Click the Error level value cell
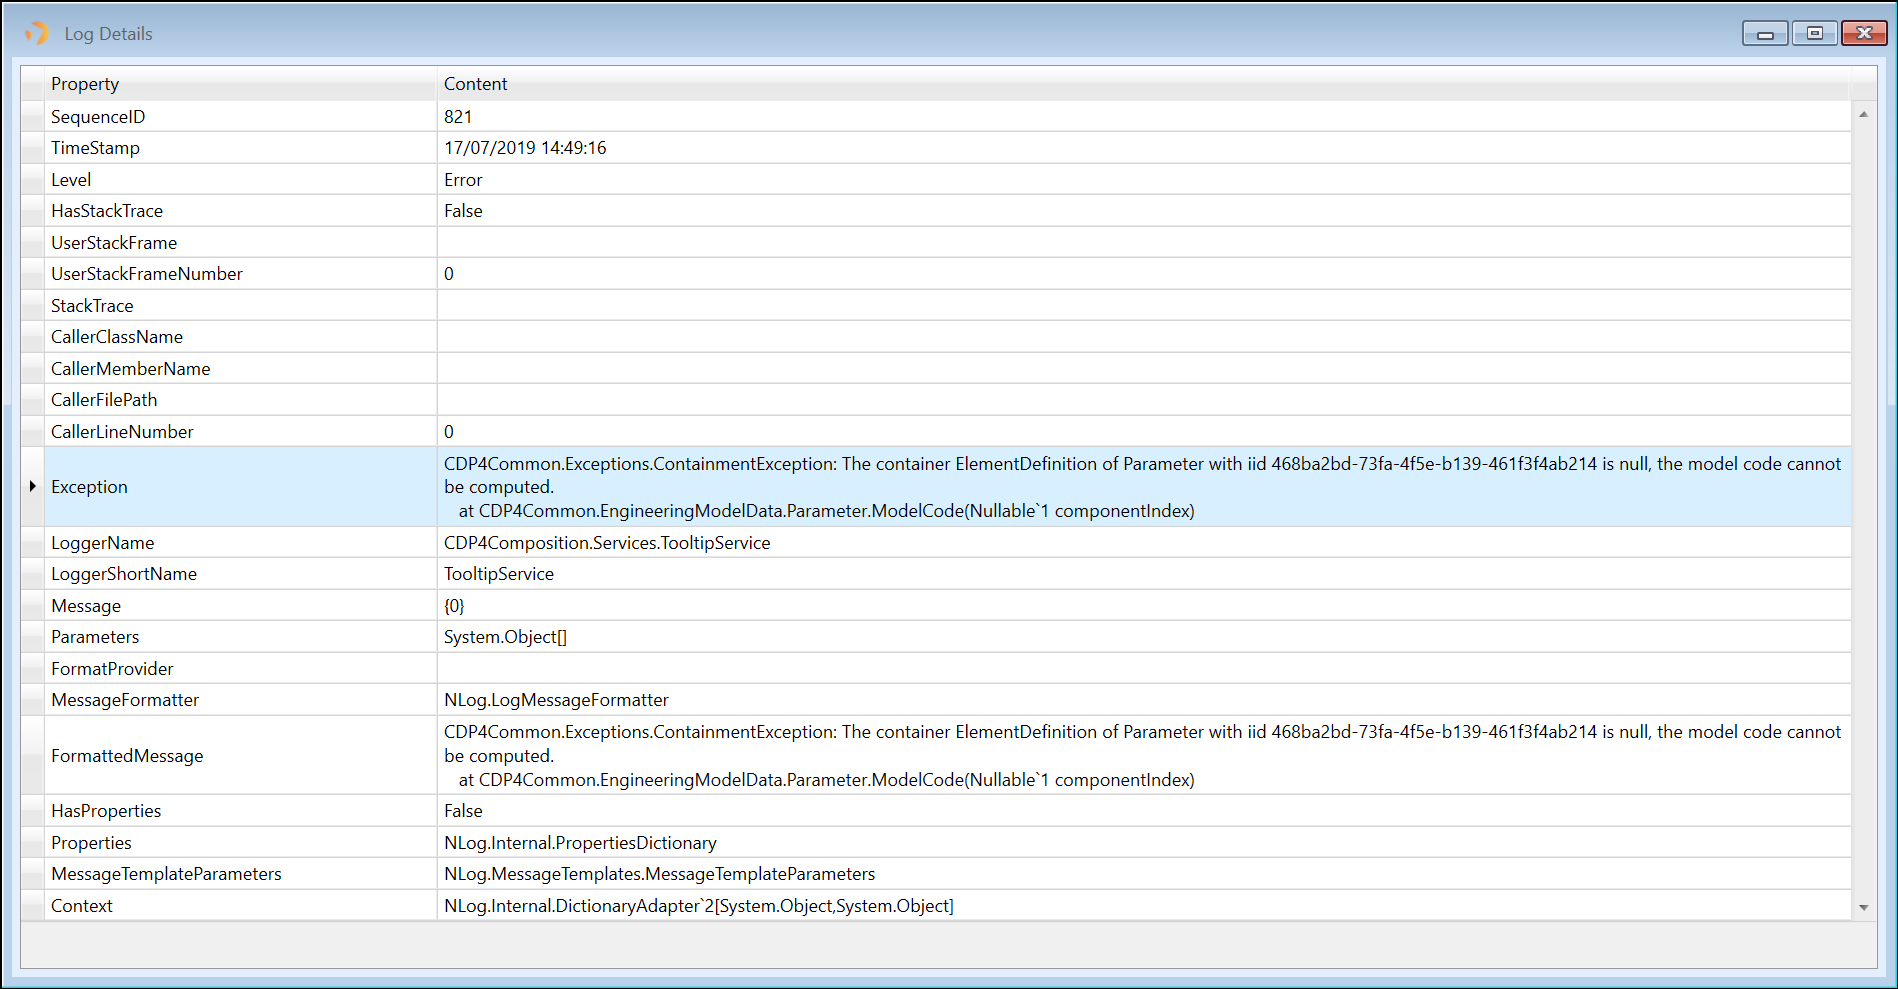 pyautogui.click(x=463, y=179)
